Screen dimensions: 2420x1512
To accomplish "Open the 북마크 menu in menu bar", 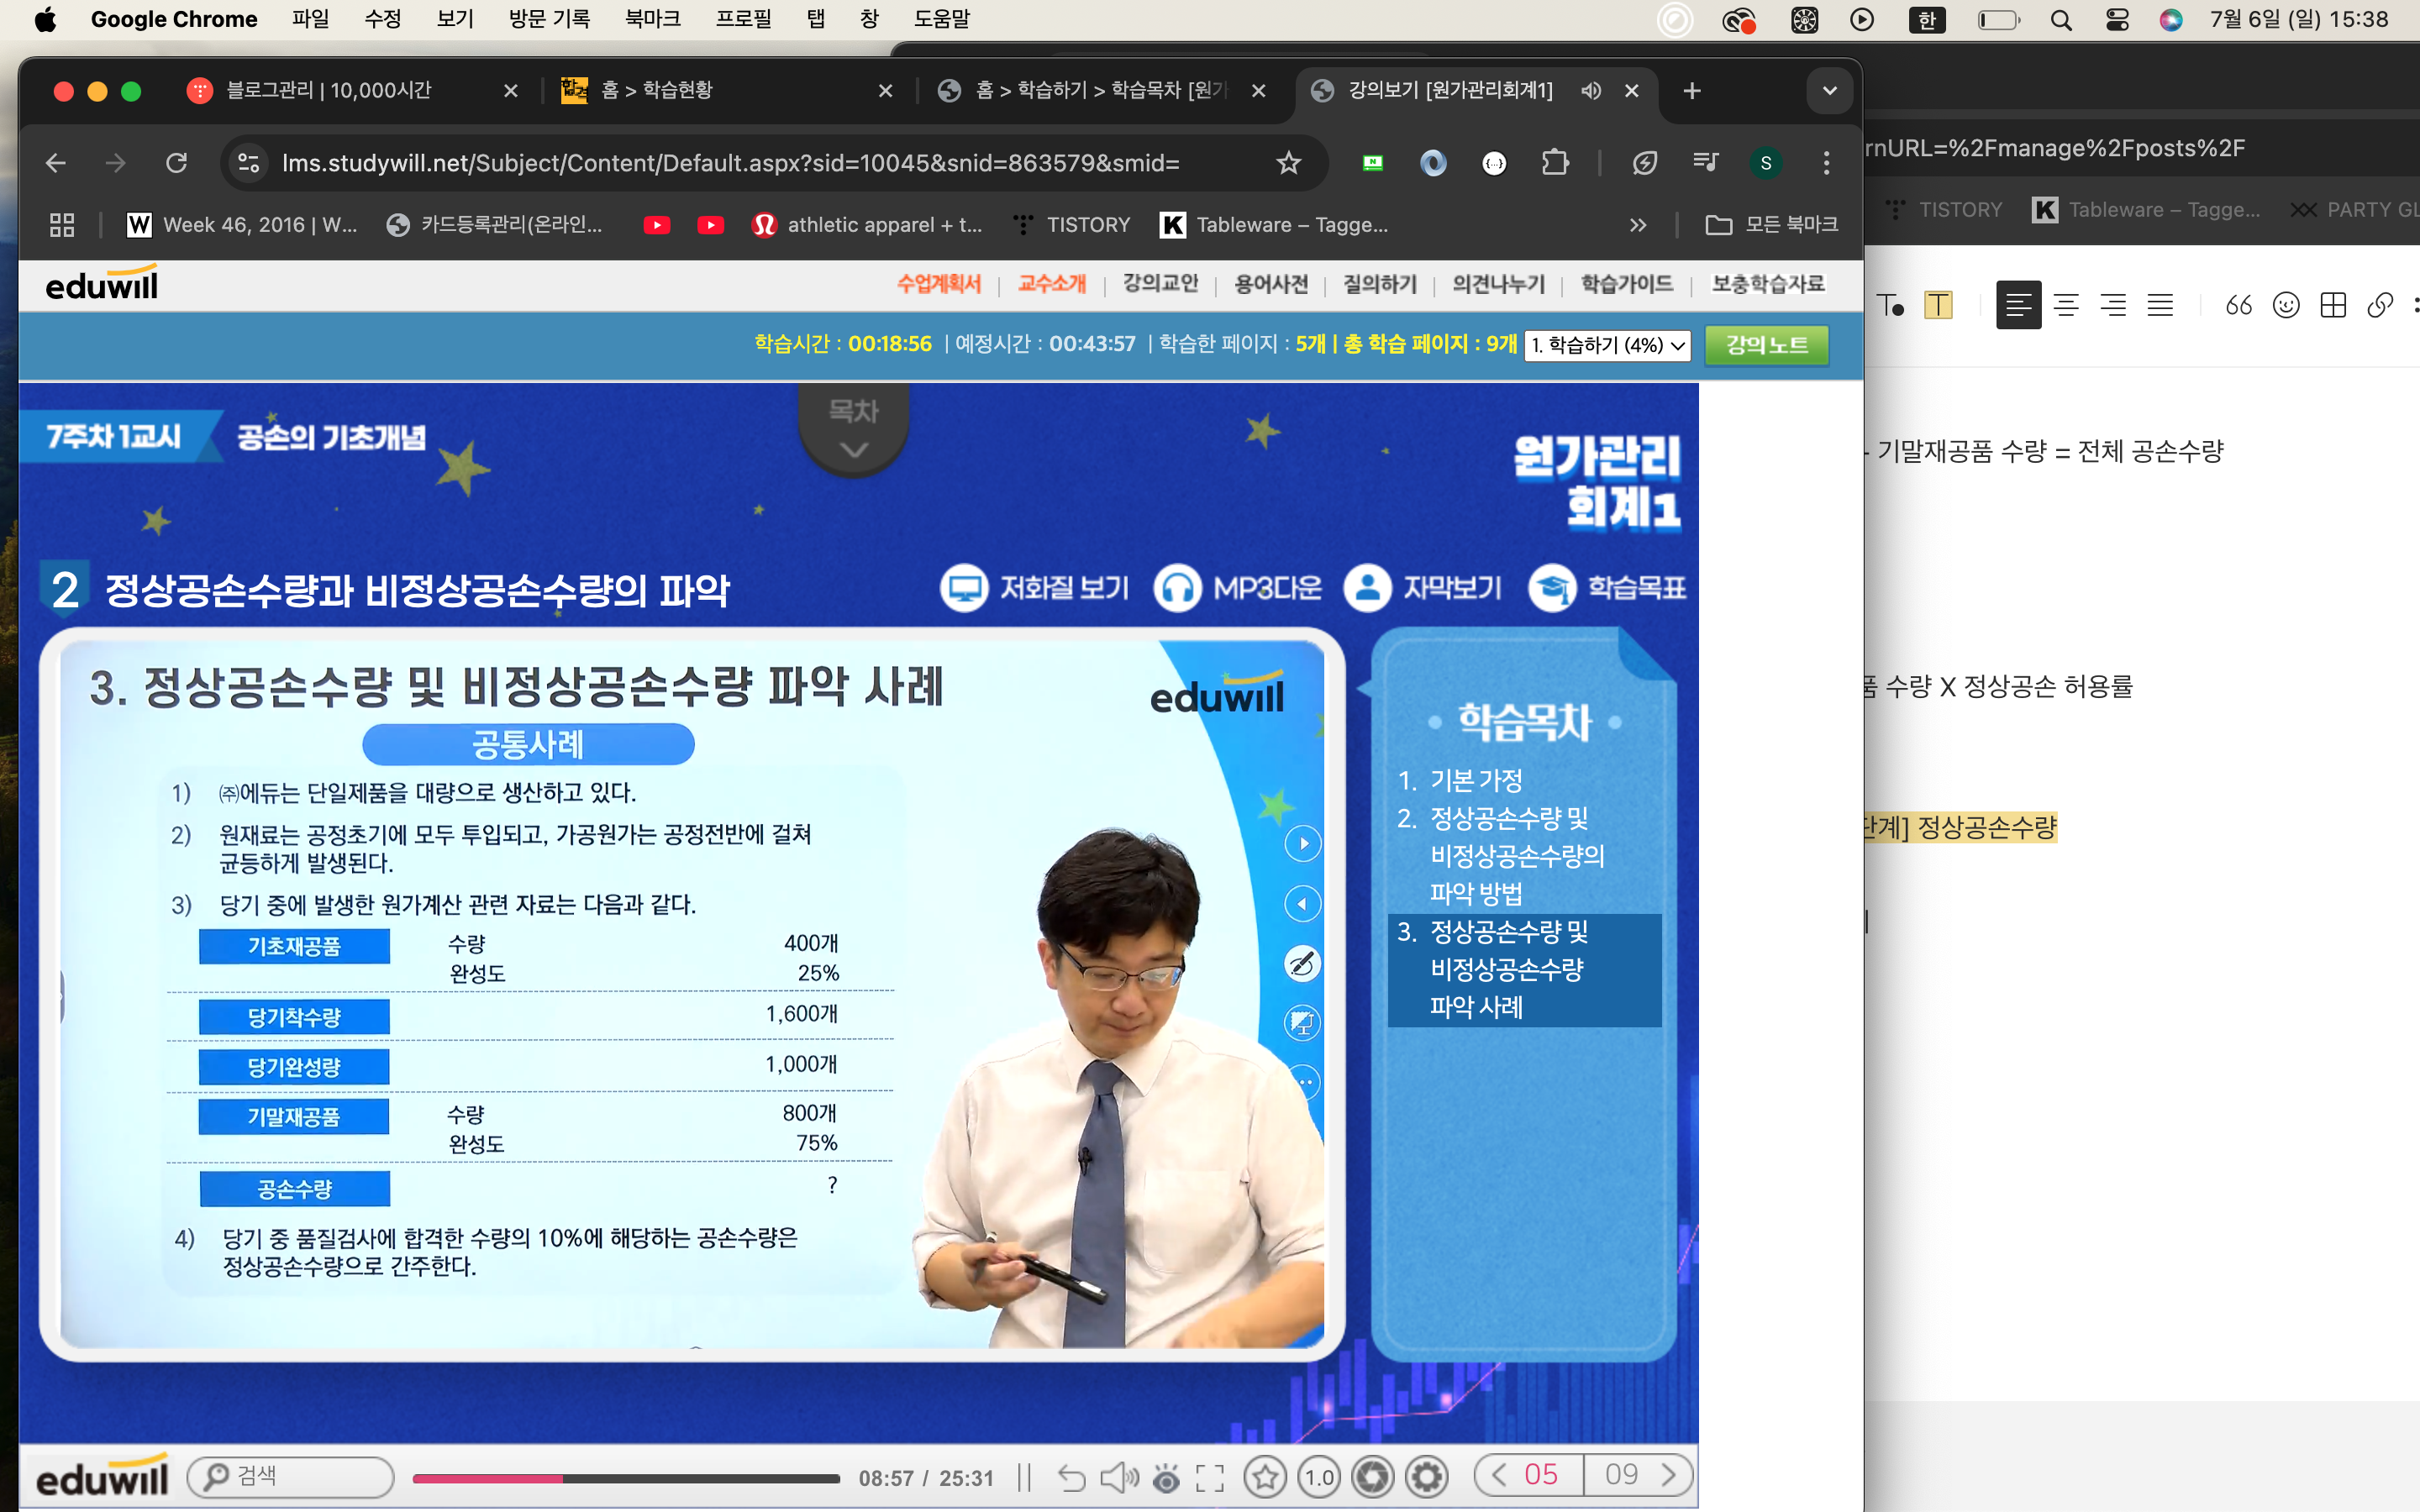I will [x=652, y=19].
